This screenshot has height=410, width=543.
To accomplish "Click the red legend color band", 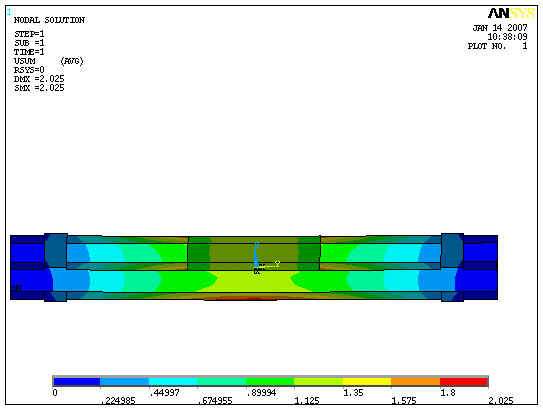I will tap(464, 382).
